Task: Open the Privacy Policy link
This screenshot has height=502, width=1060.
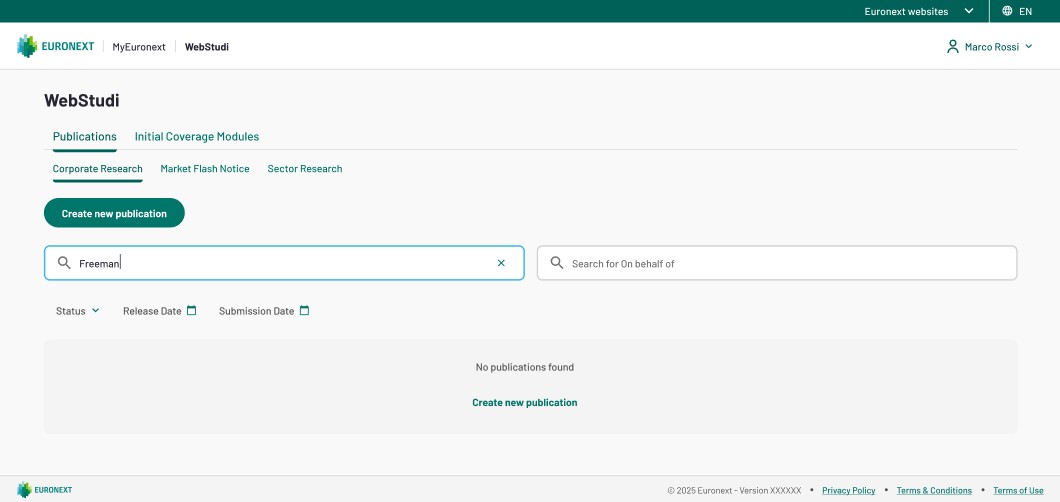Action: click(848, 491)
